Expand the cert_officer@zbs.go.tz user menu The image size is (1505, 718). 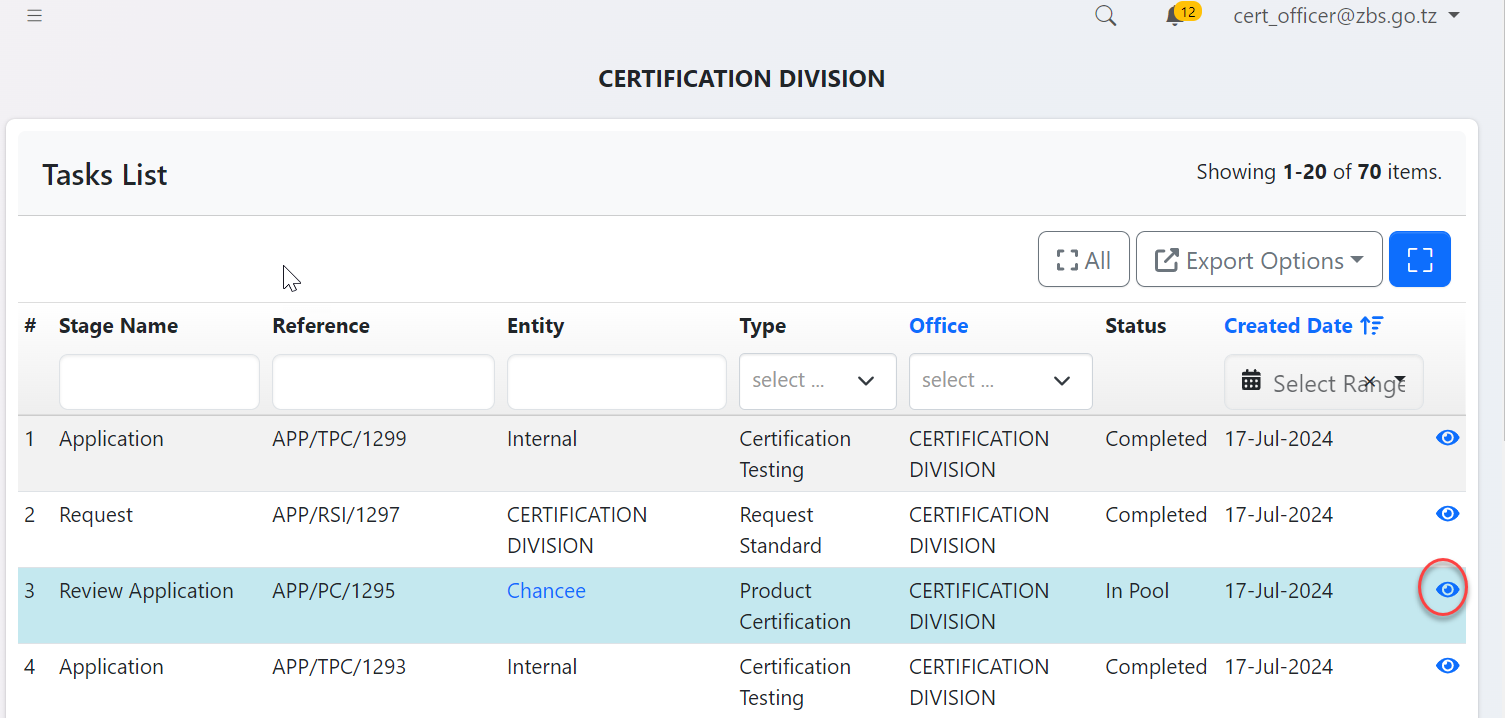pyautogui.click(x=1346, y=15)
